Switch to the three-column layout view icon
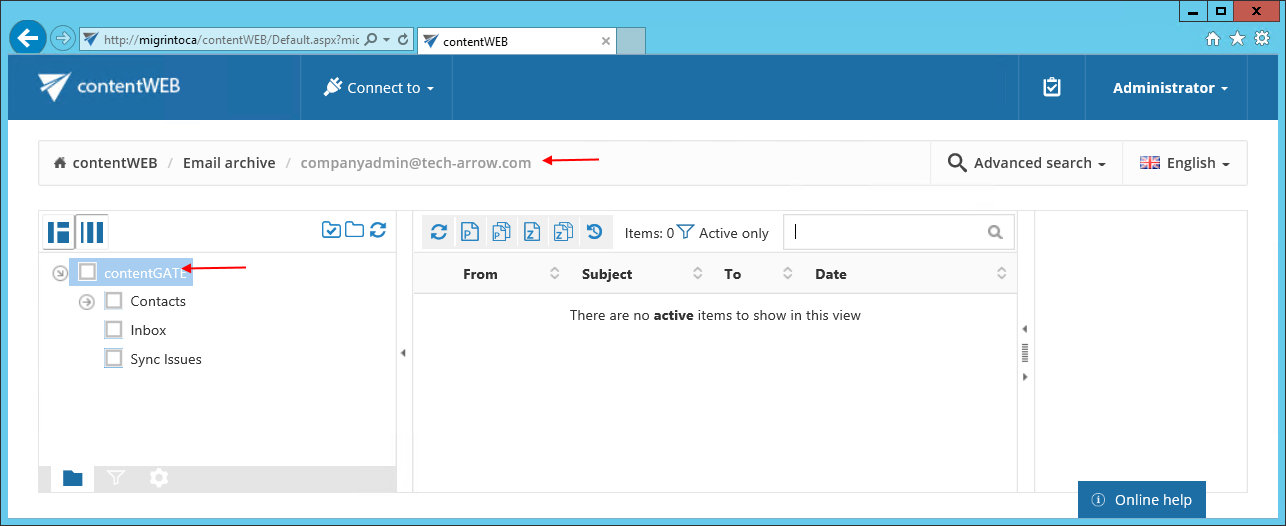Viewport: 1286px width, 526px height. (x=92, y=232)
